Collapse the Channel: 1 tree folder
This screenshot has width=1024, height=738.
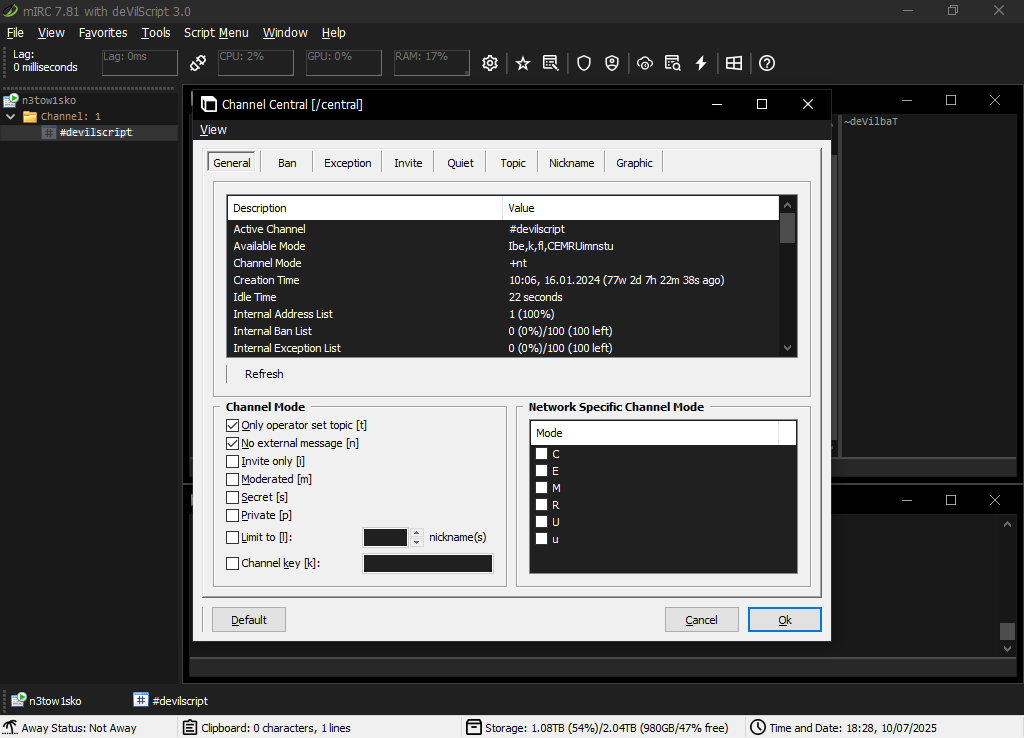point(10,116)
